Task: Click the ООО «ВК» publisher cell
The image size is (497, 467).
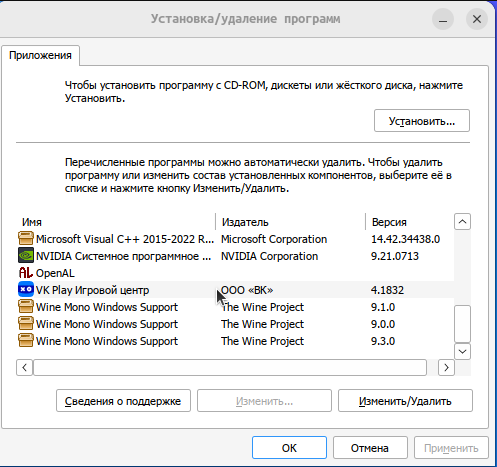Action: click(x=247, y=290)
